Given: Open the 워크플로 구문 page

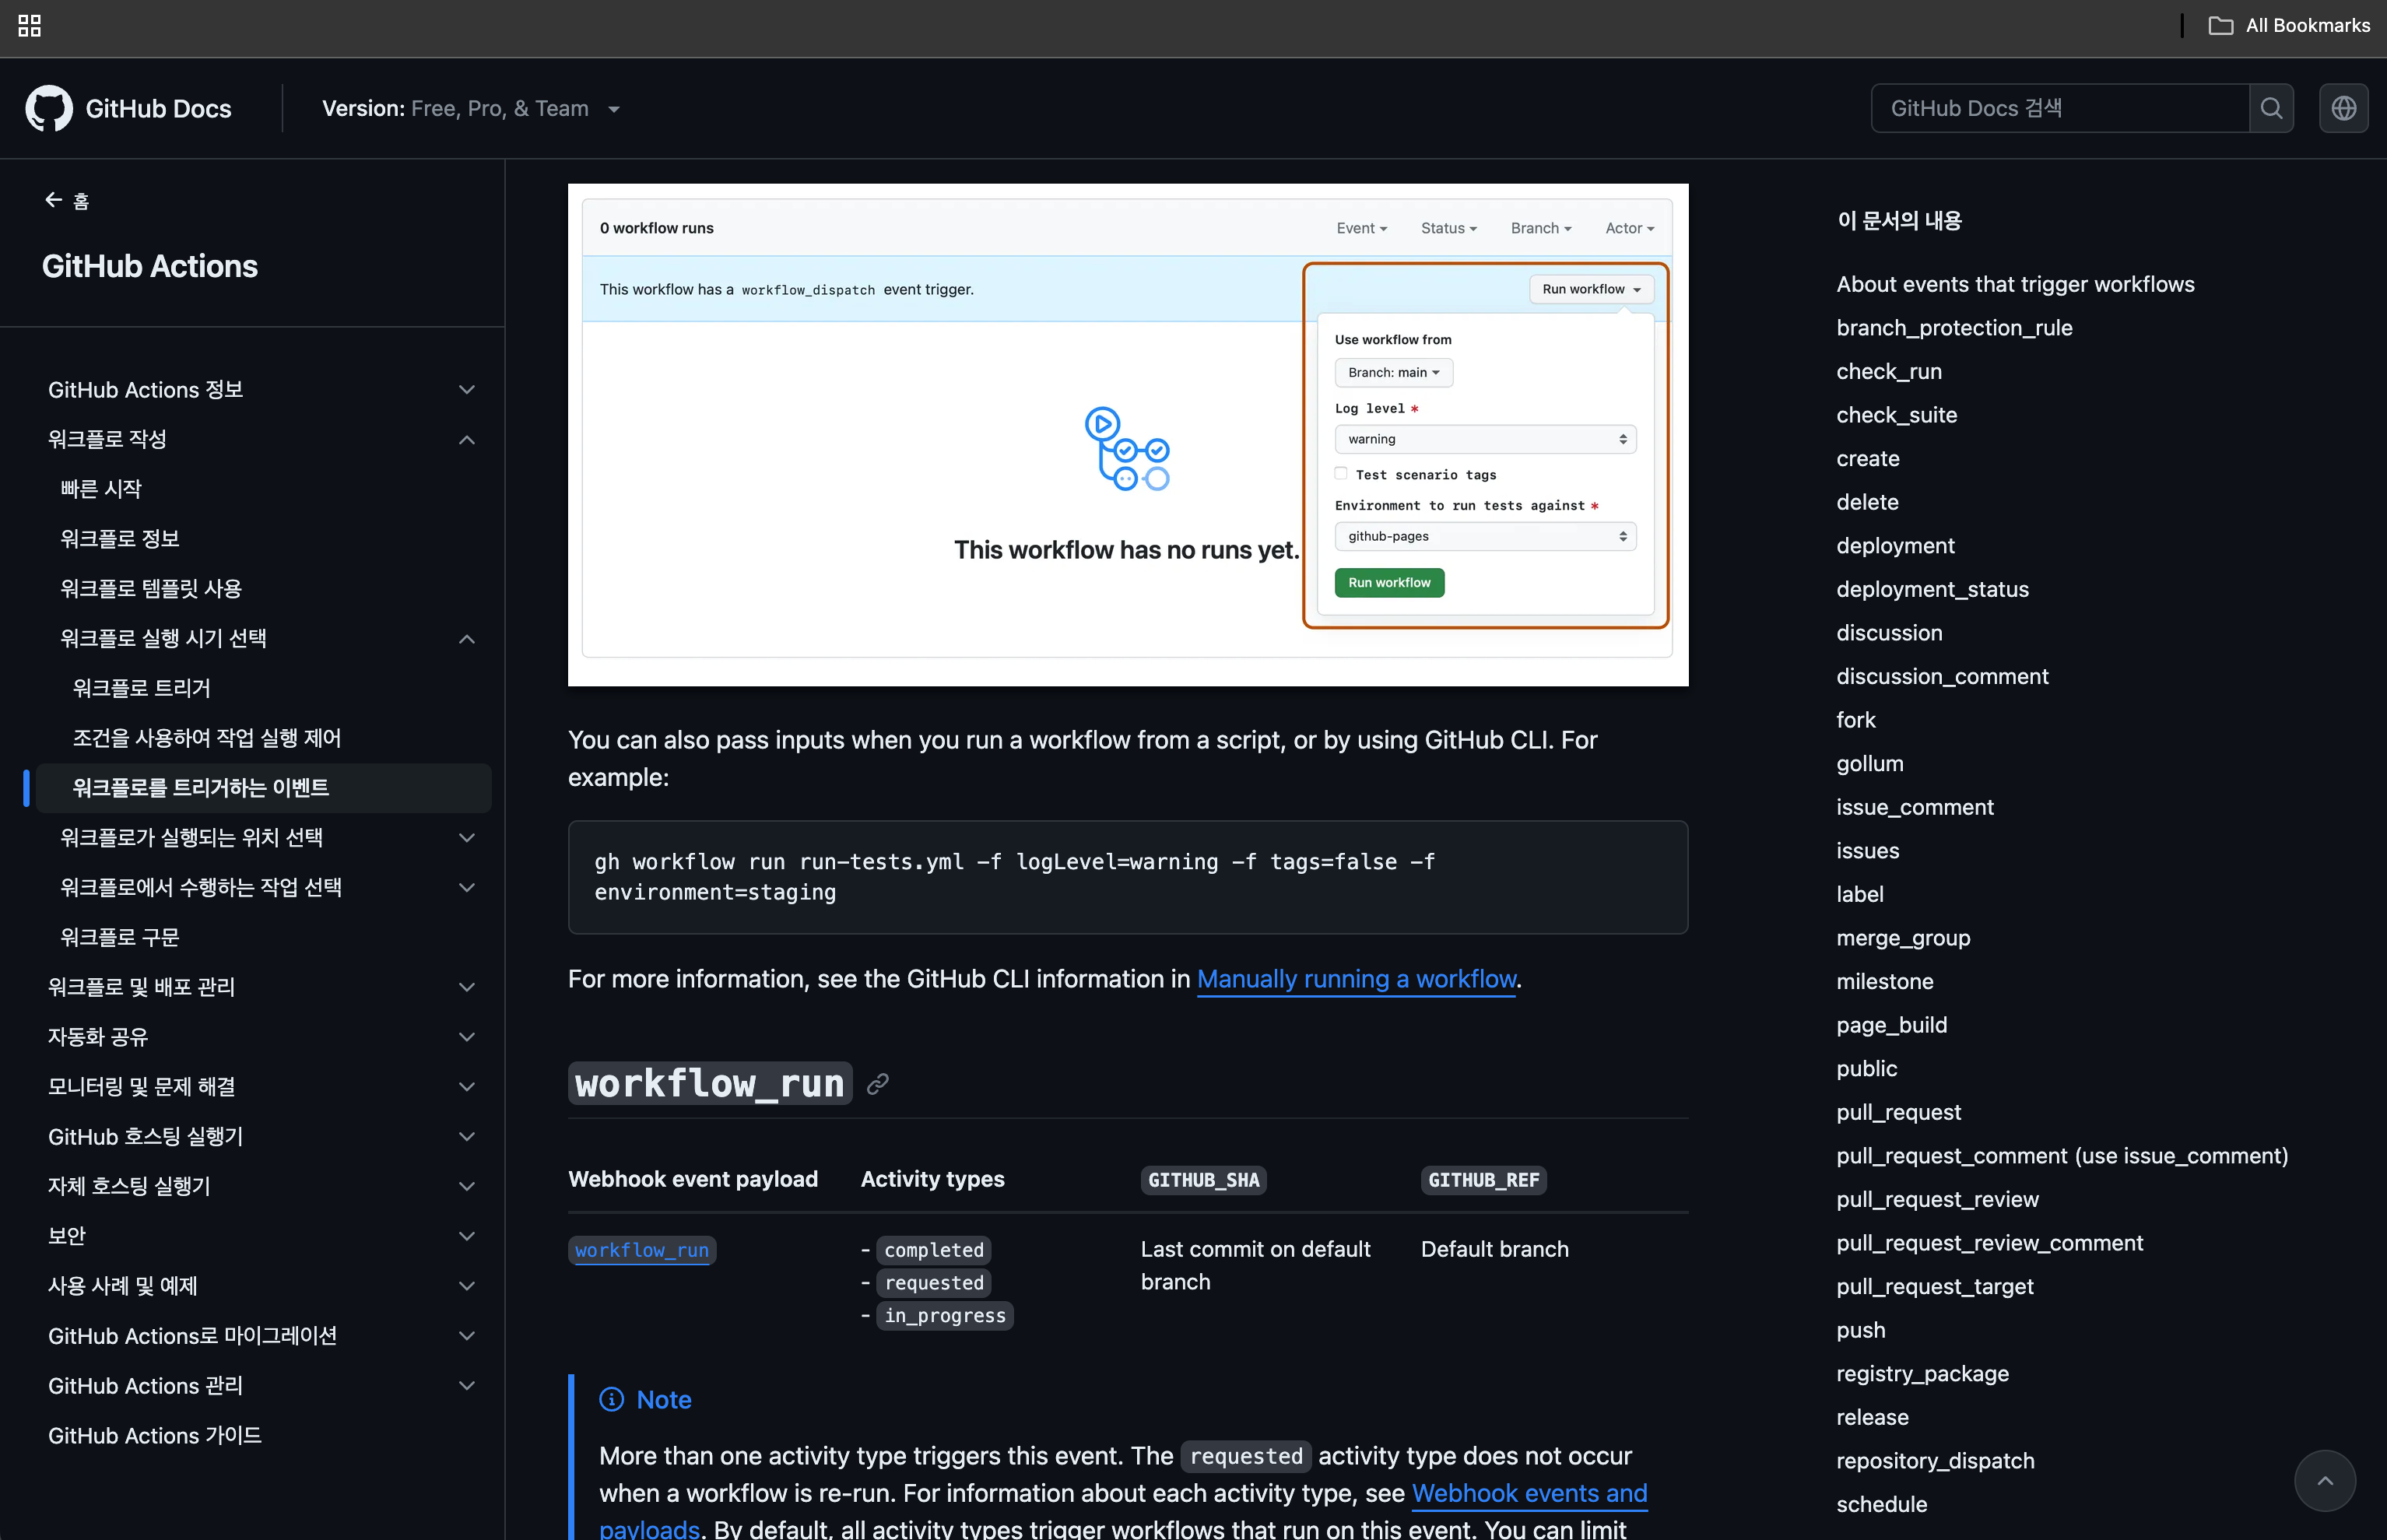Looking at the screenshot, I should tap(120, 937).
